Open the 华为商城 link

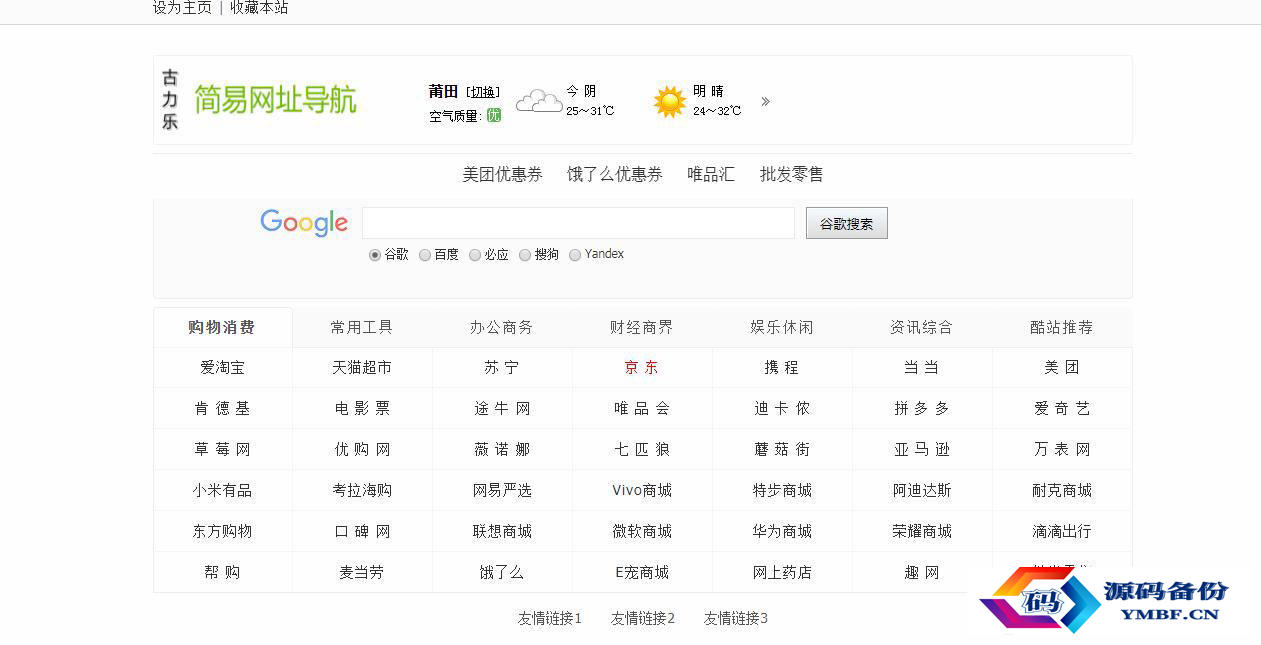[782, 532]
